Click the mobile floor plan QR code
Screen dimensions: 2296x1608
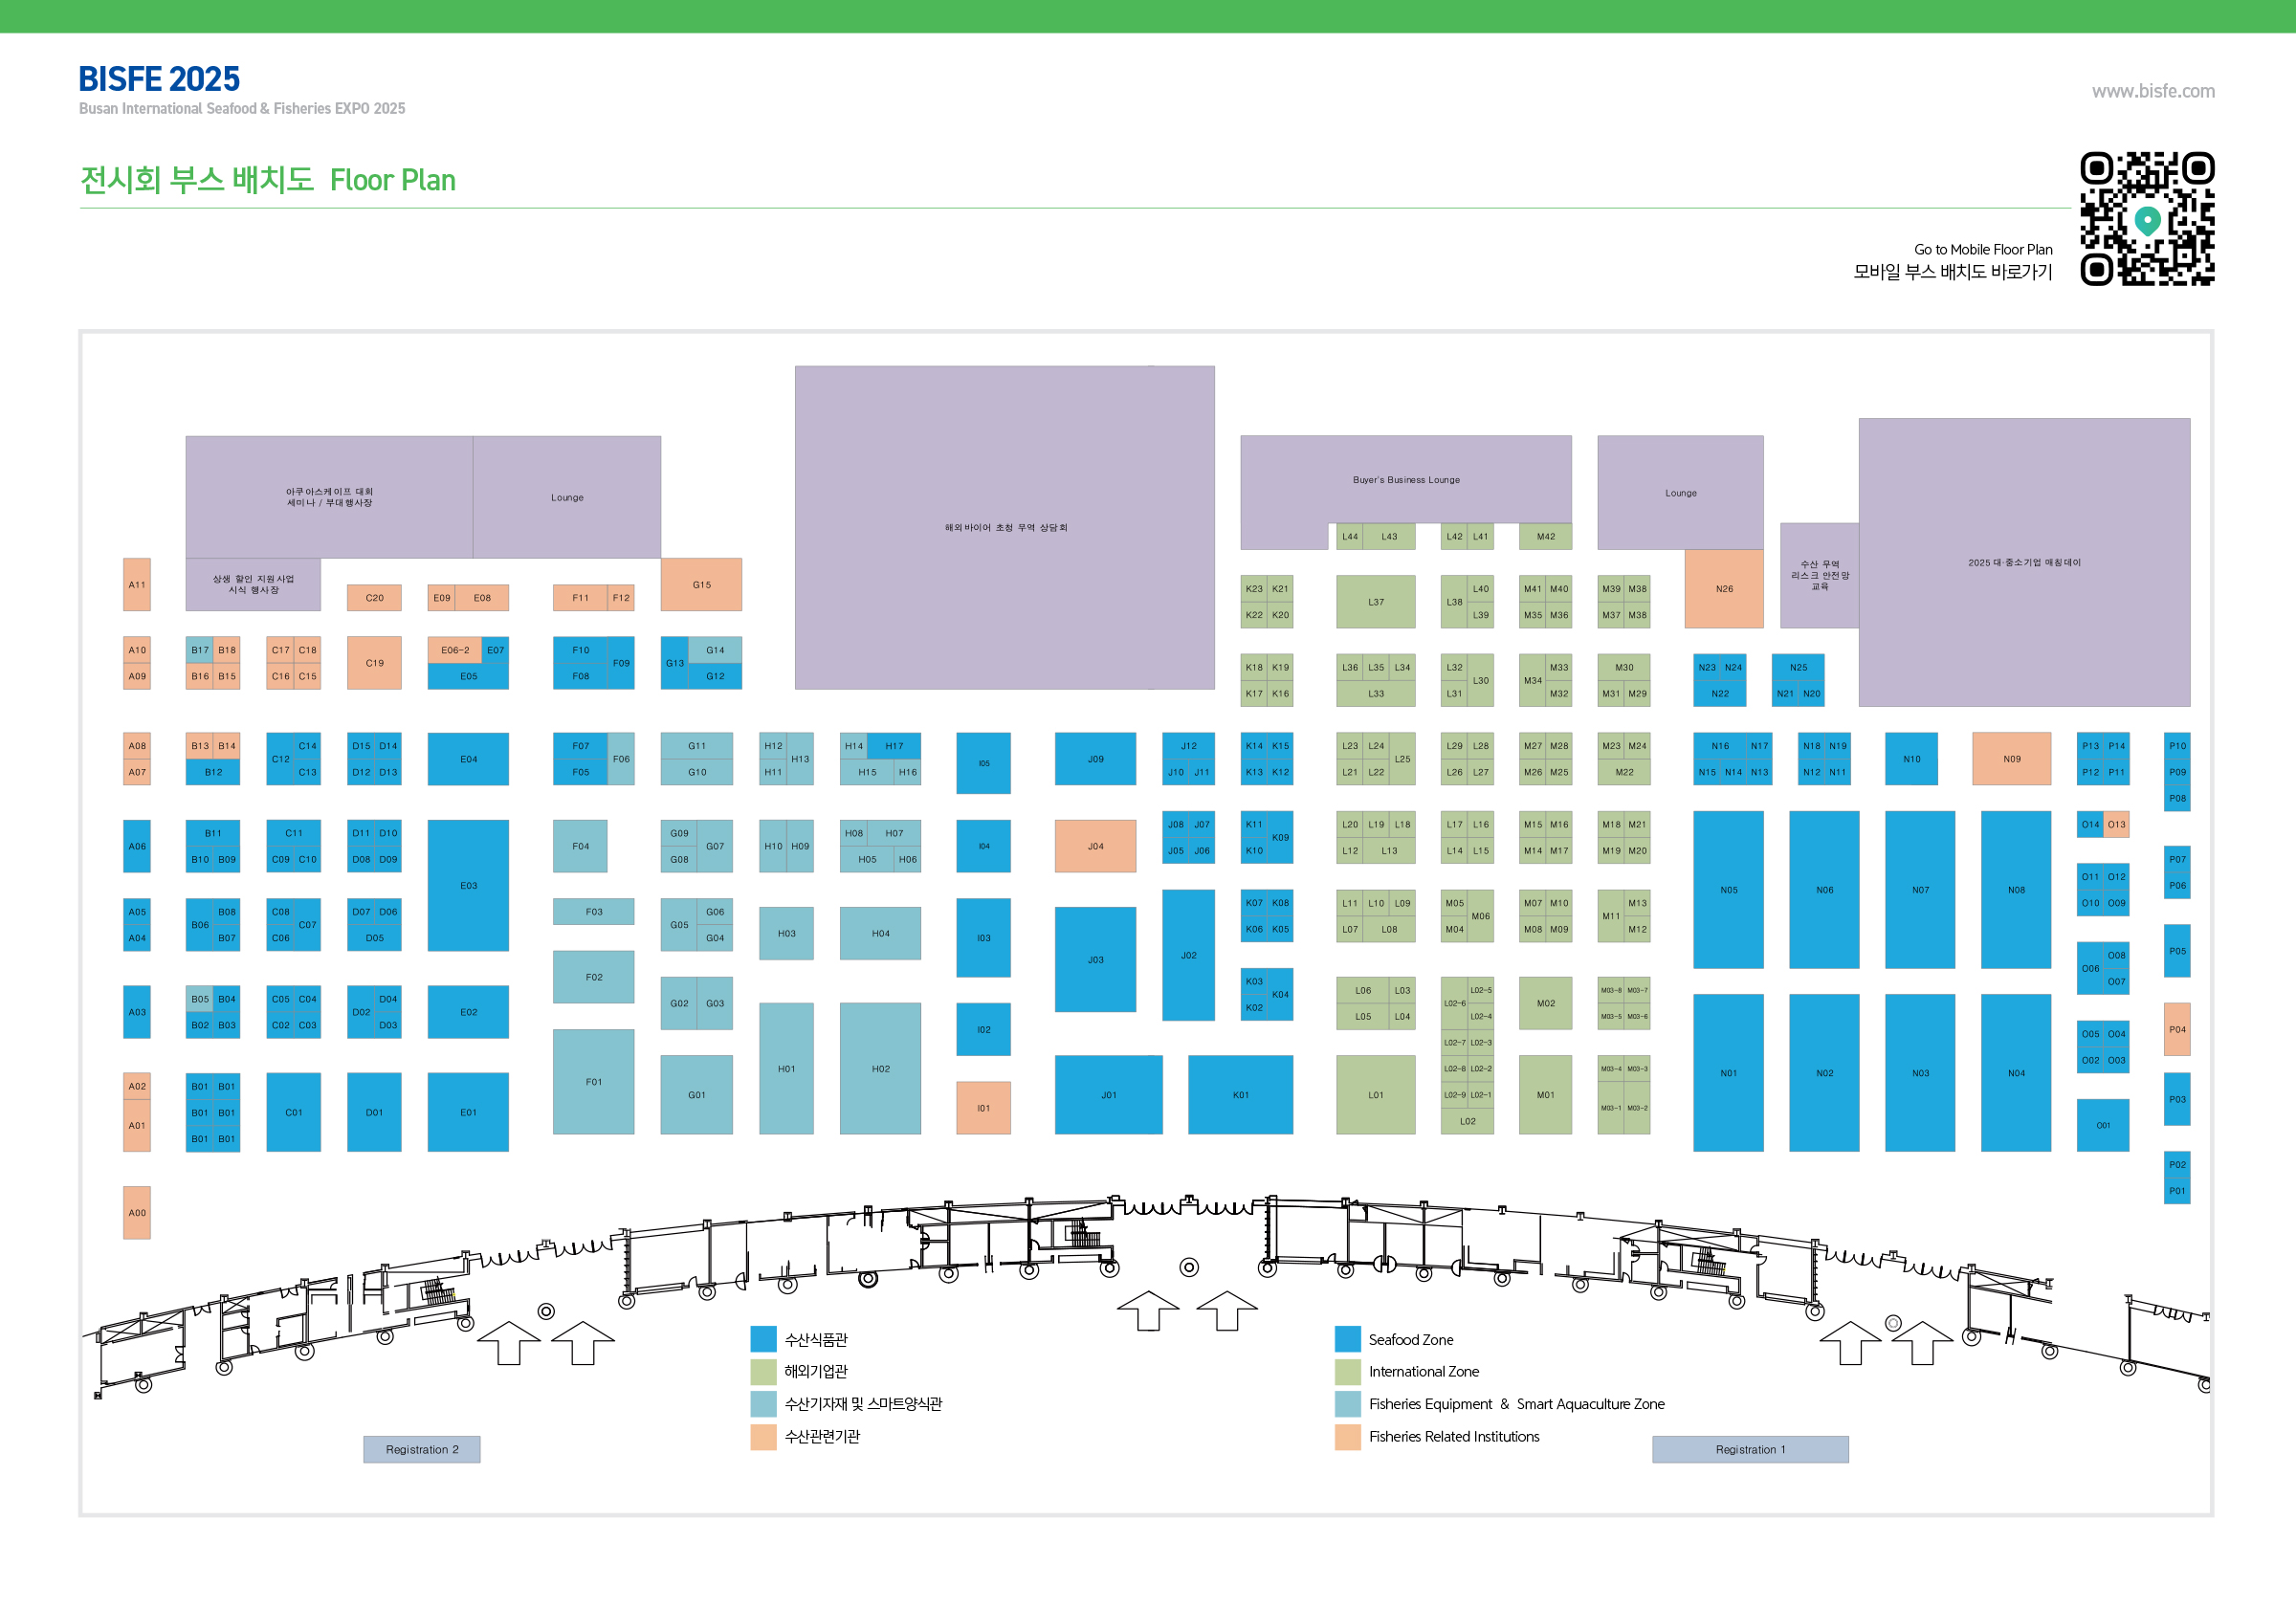2146,218
